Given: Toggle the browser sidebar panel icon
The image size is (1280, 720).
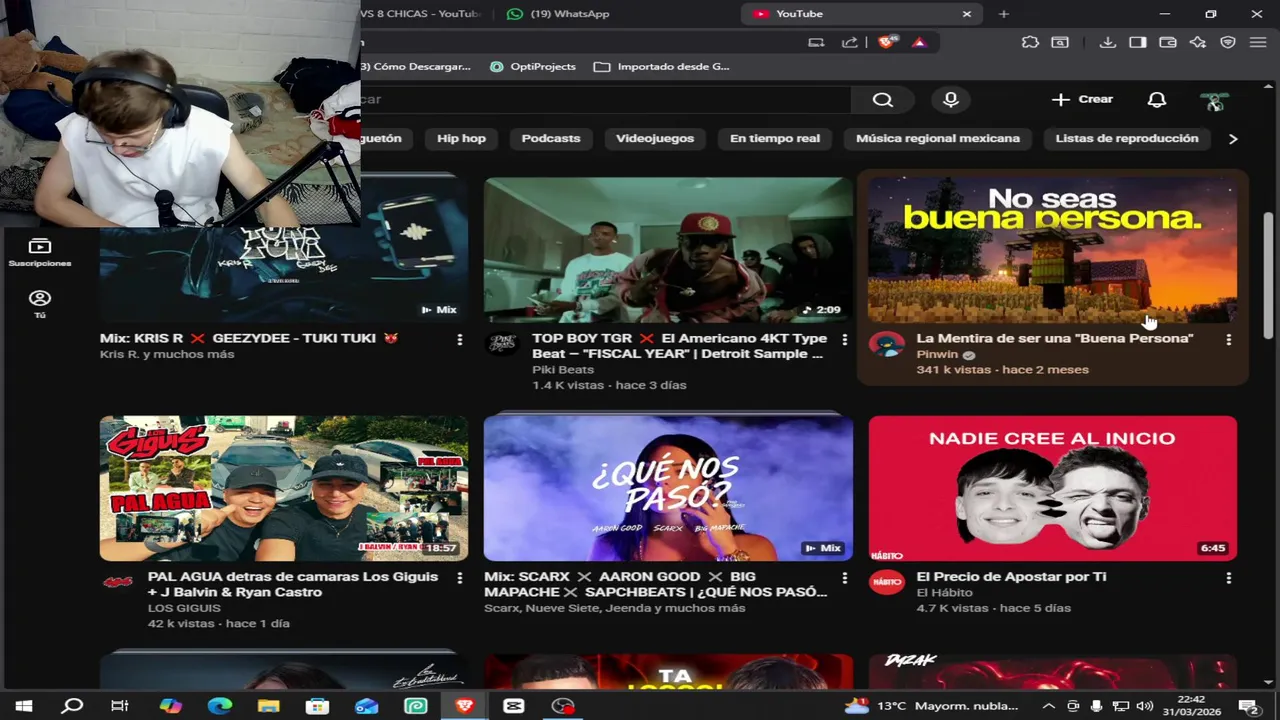Looking at the screenshot, I should tap(1137, 42).
